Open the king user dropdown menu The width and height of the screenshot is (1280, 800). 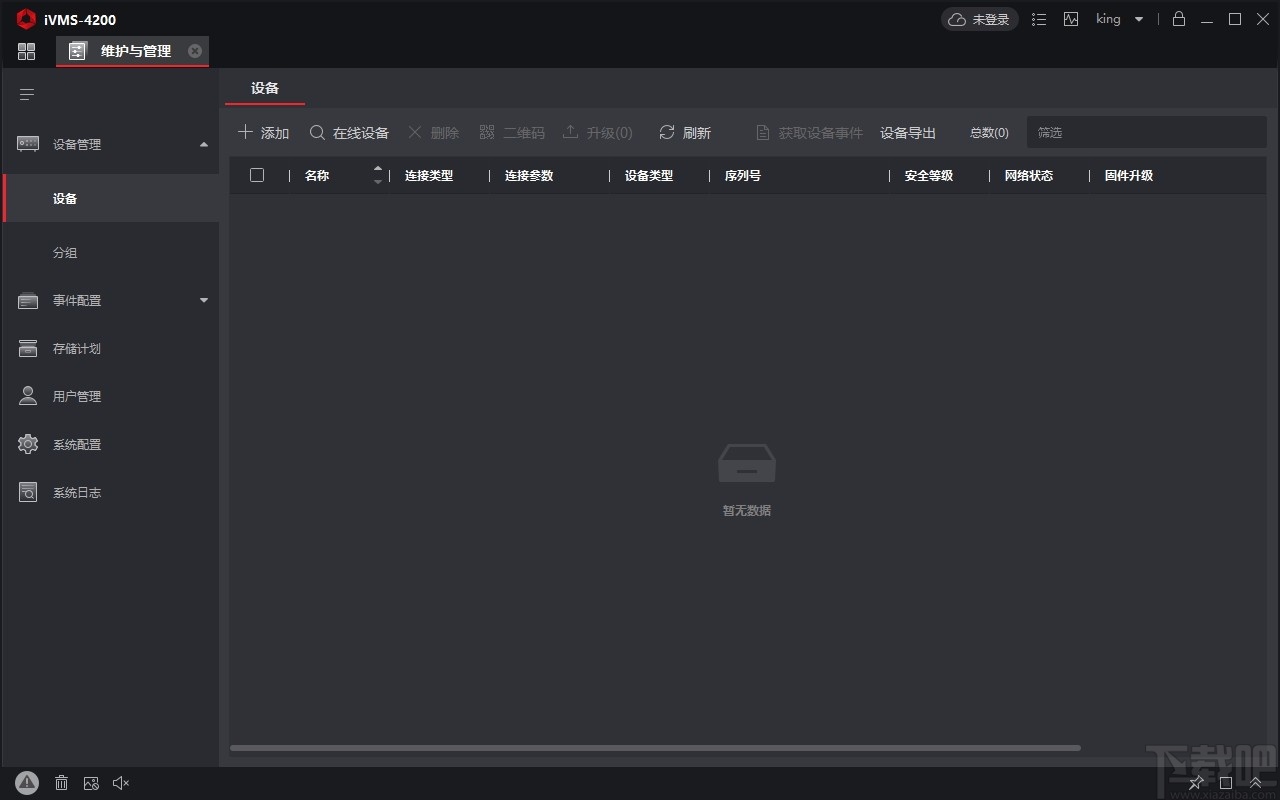pyautogui.click(x=1119, y=19)
